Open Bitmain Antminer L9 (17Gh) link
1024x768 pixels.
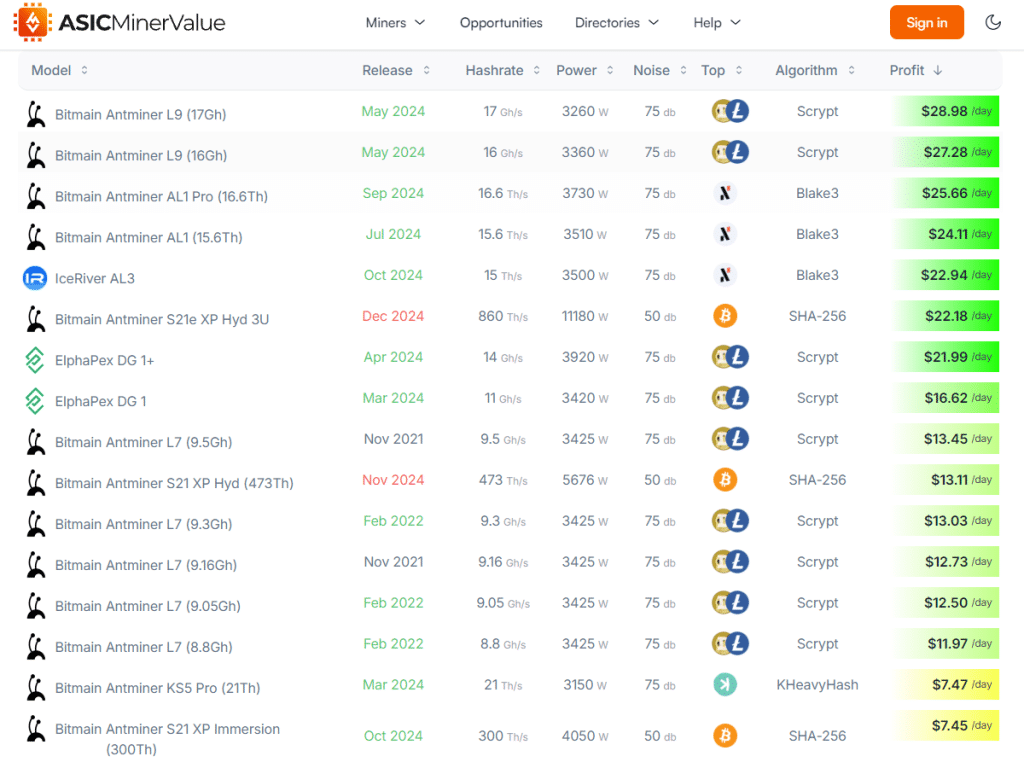click(140, 115)
